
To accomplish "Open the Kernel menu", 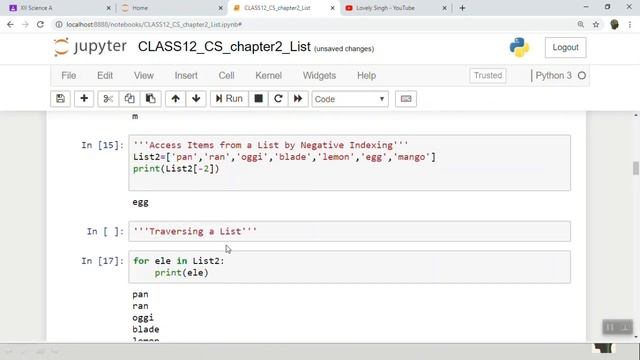I will [269, 76].
